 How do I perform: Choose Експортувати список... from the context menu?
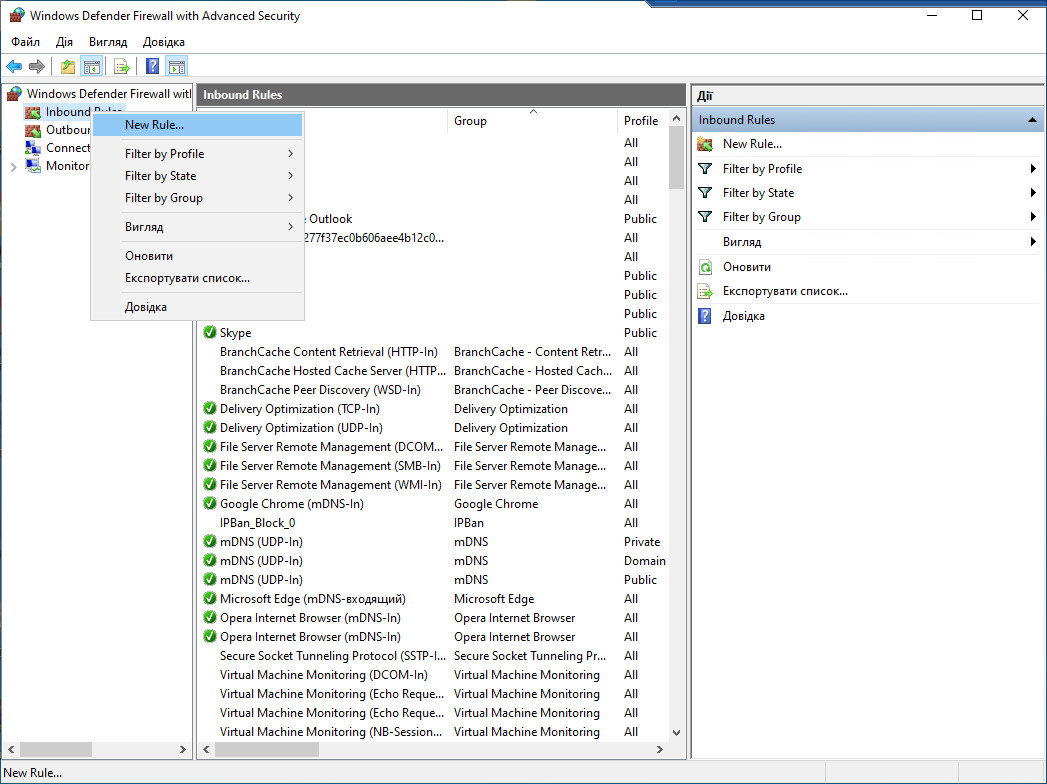tap(197, 278)
